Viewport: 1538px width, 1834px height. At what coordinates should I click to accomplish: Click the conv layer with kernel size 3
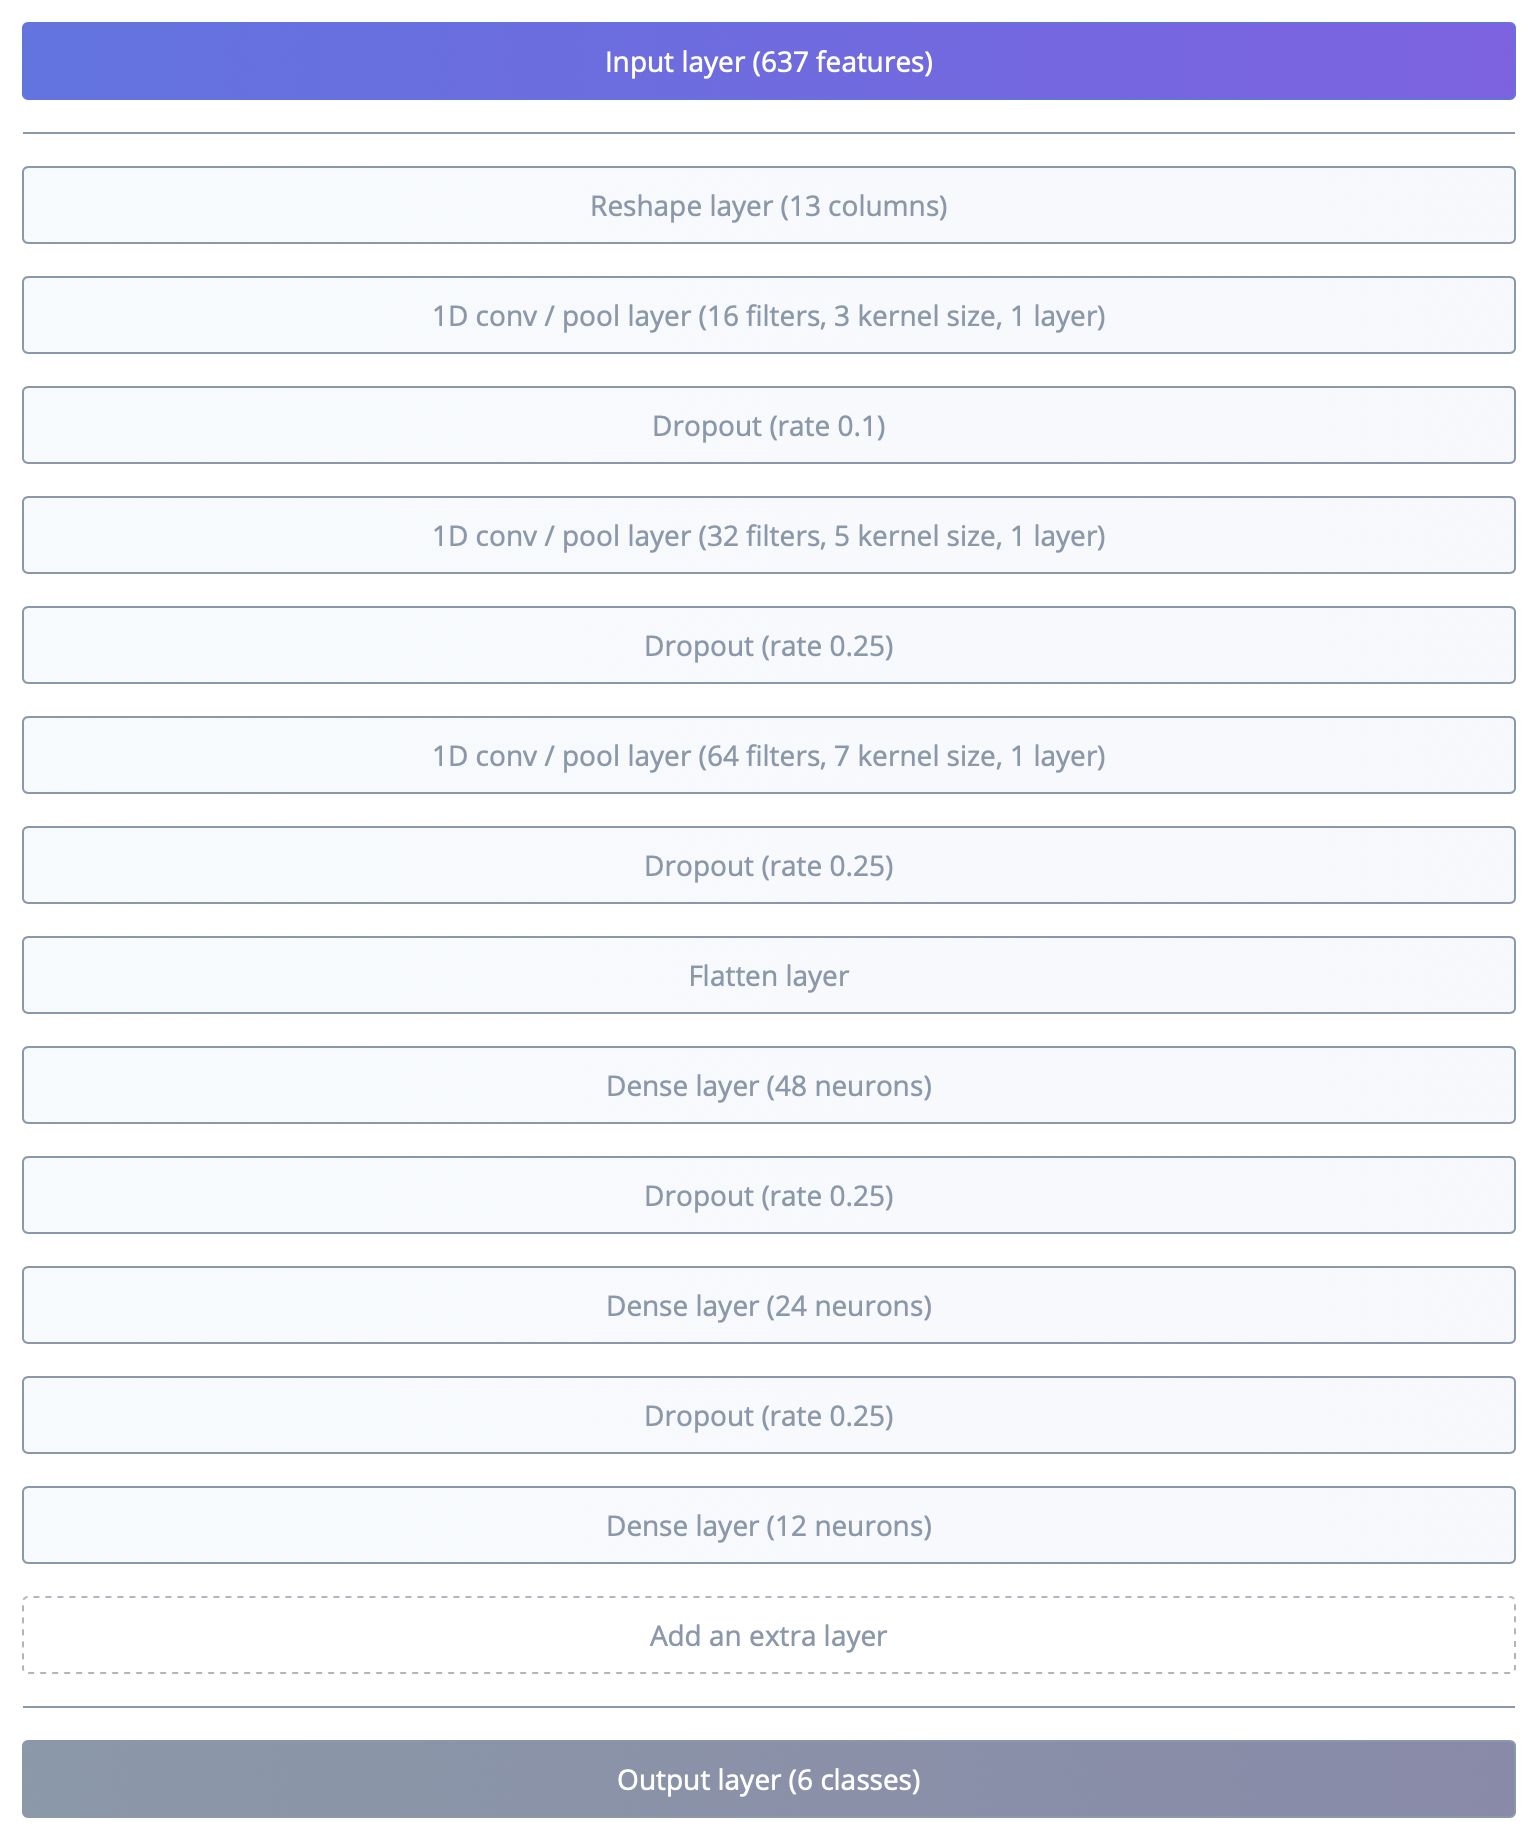pyautogui.click(x=768, y=316)
